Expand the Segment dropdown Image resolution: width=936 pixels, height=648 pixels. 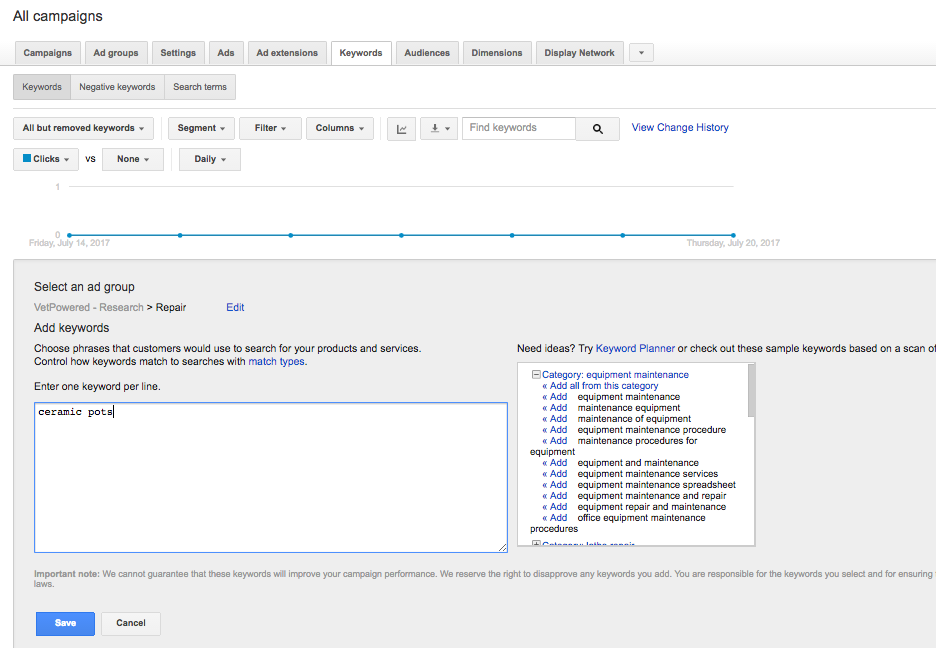201,128
